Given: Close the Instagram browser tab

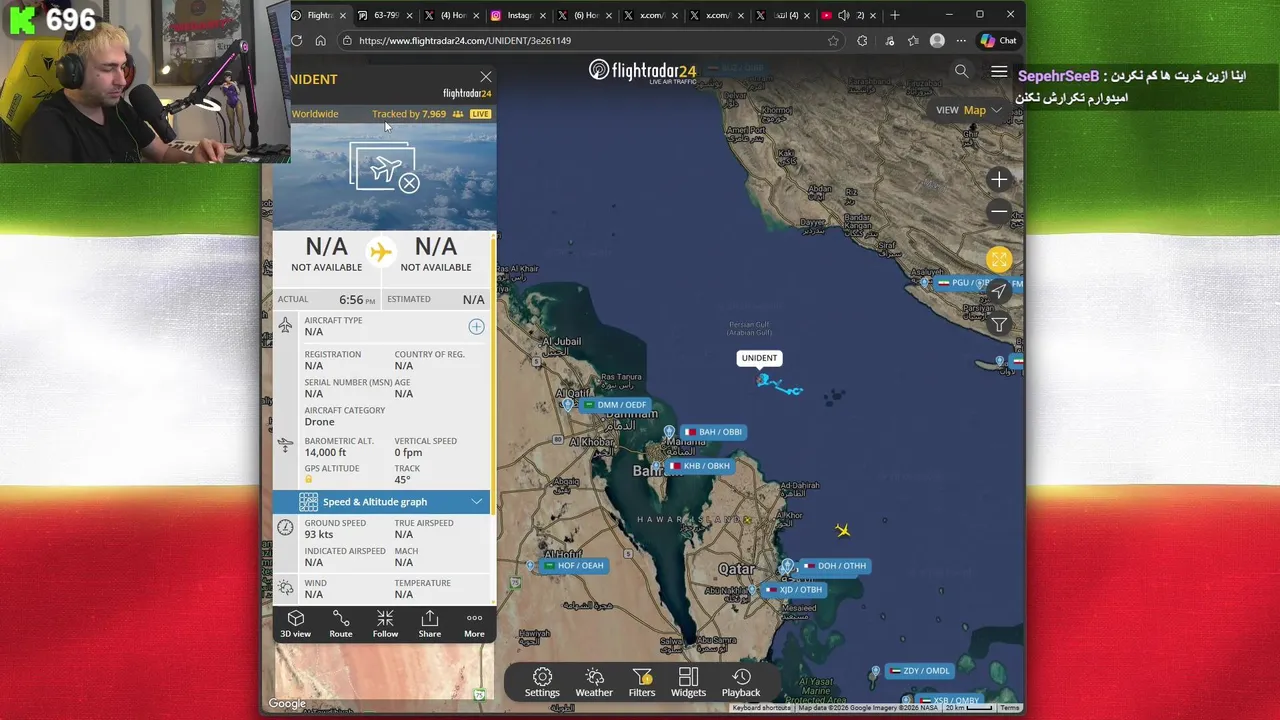Looking at the screenshot, I should tap(543, 16).
